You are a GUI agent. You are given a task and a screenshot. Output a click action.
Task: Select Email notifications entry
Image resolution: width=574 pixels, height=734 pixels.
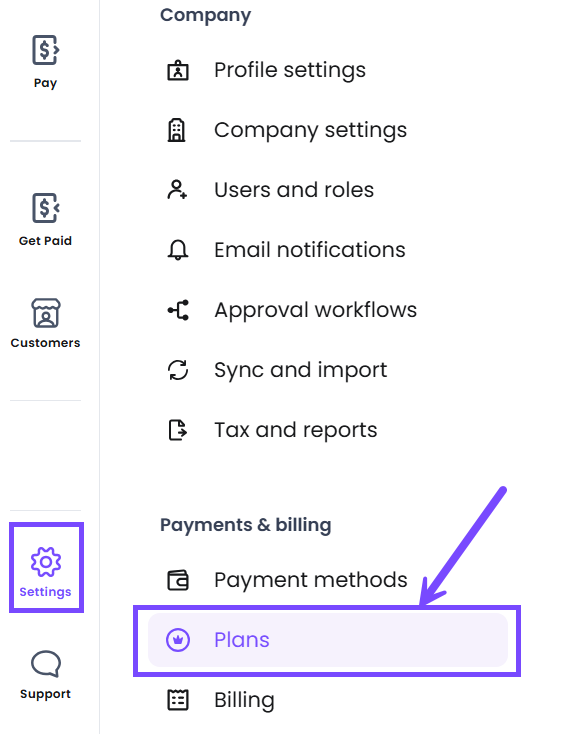(310, 250)
